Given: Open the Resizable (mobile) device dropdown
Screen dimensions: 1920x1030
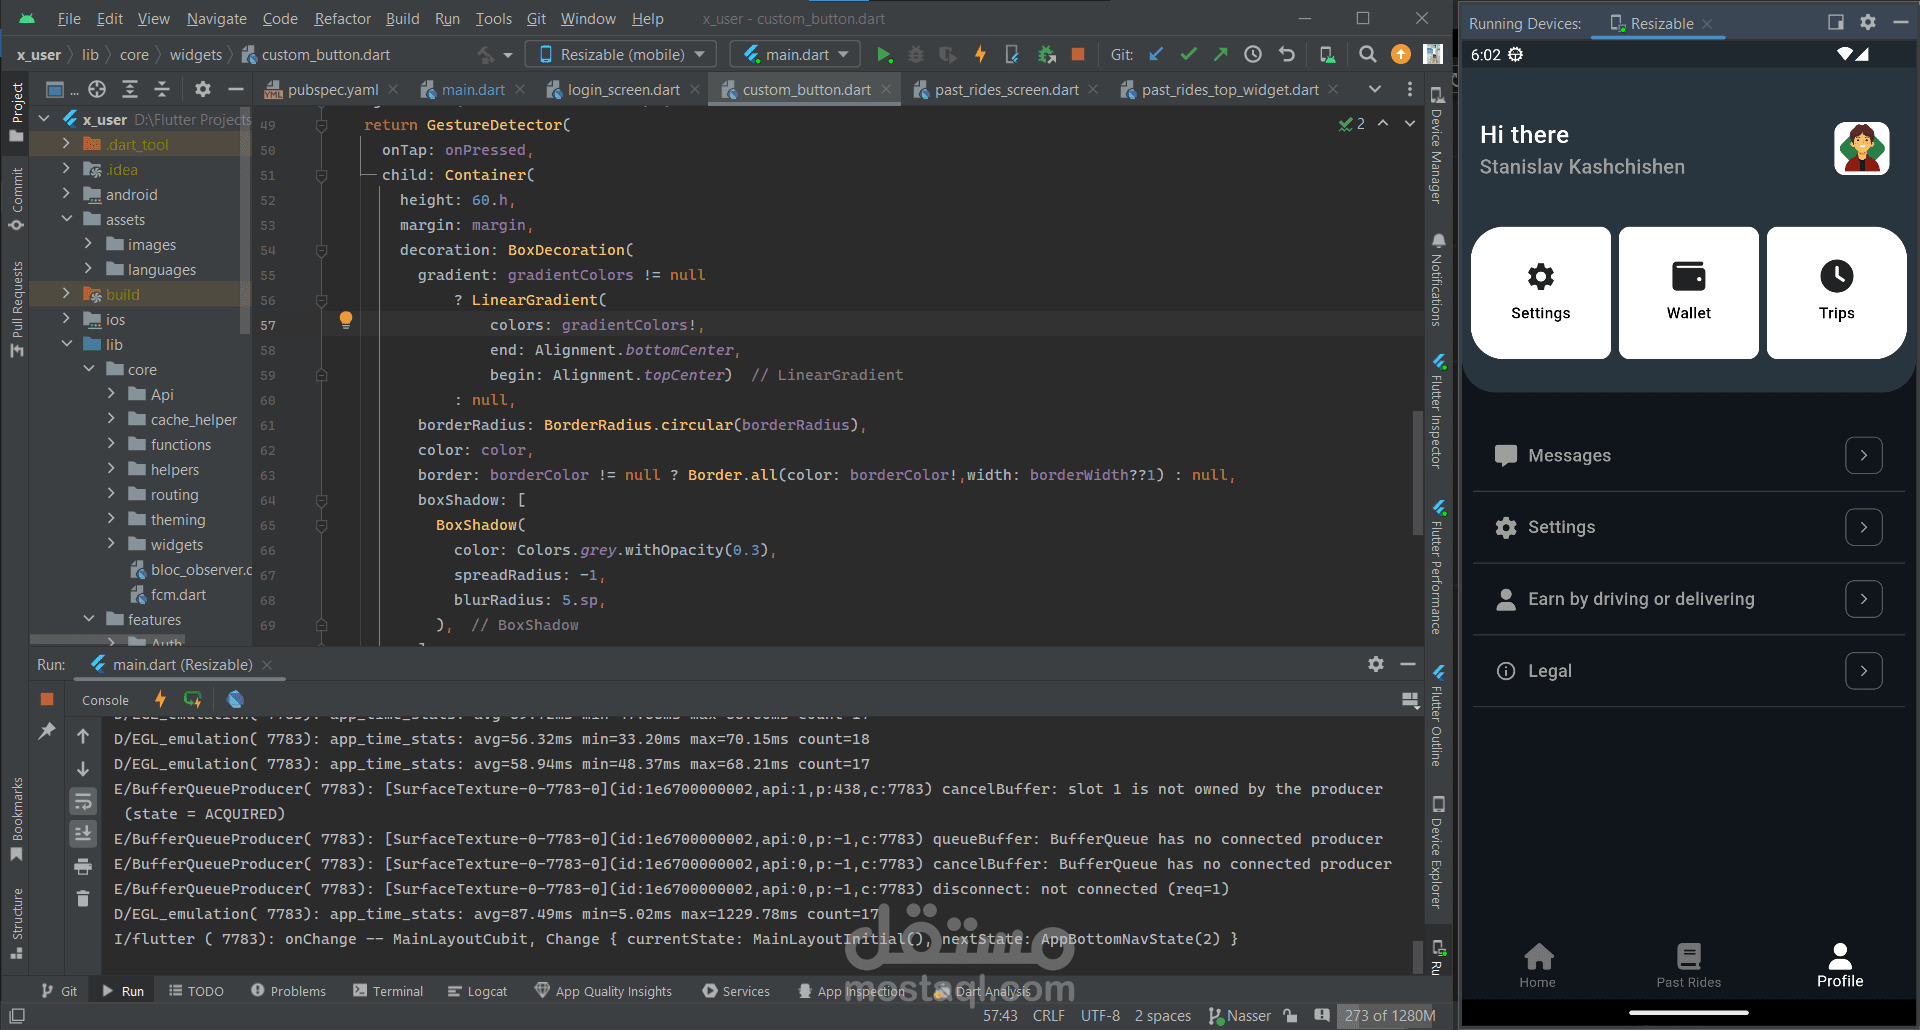Looking at the screenshot, I should (x=622, y=55).
